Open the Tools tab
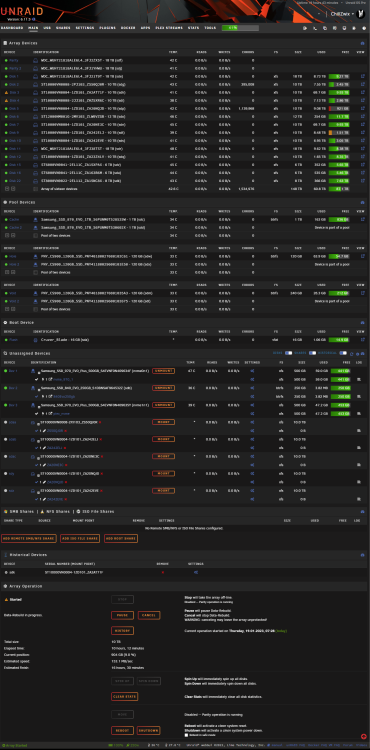Image resolution: width=370 pixels, height=750 pixels. pos(210,28)
